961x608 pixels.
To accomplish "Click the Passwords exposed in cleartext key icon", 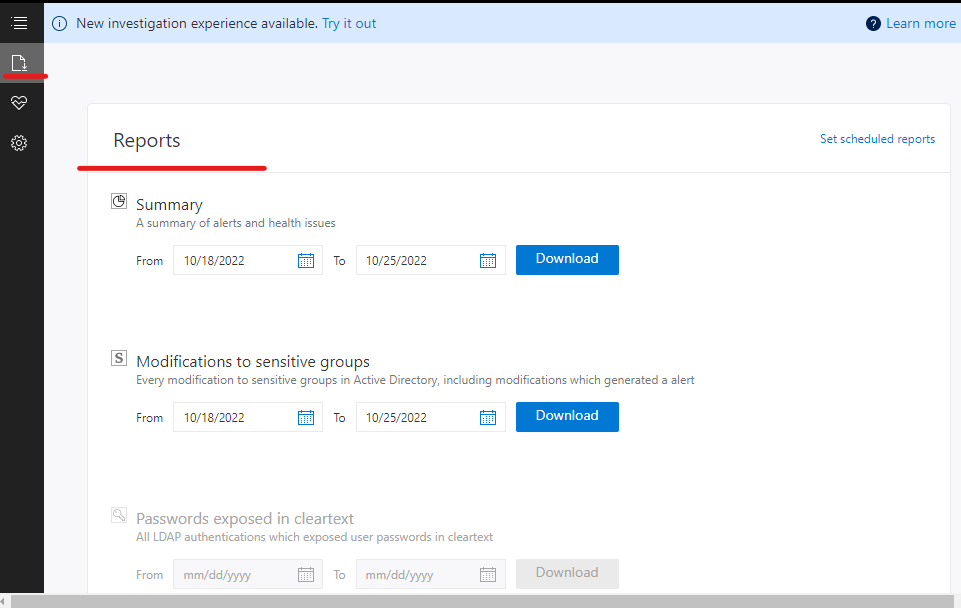I will [x=119, y=515].
